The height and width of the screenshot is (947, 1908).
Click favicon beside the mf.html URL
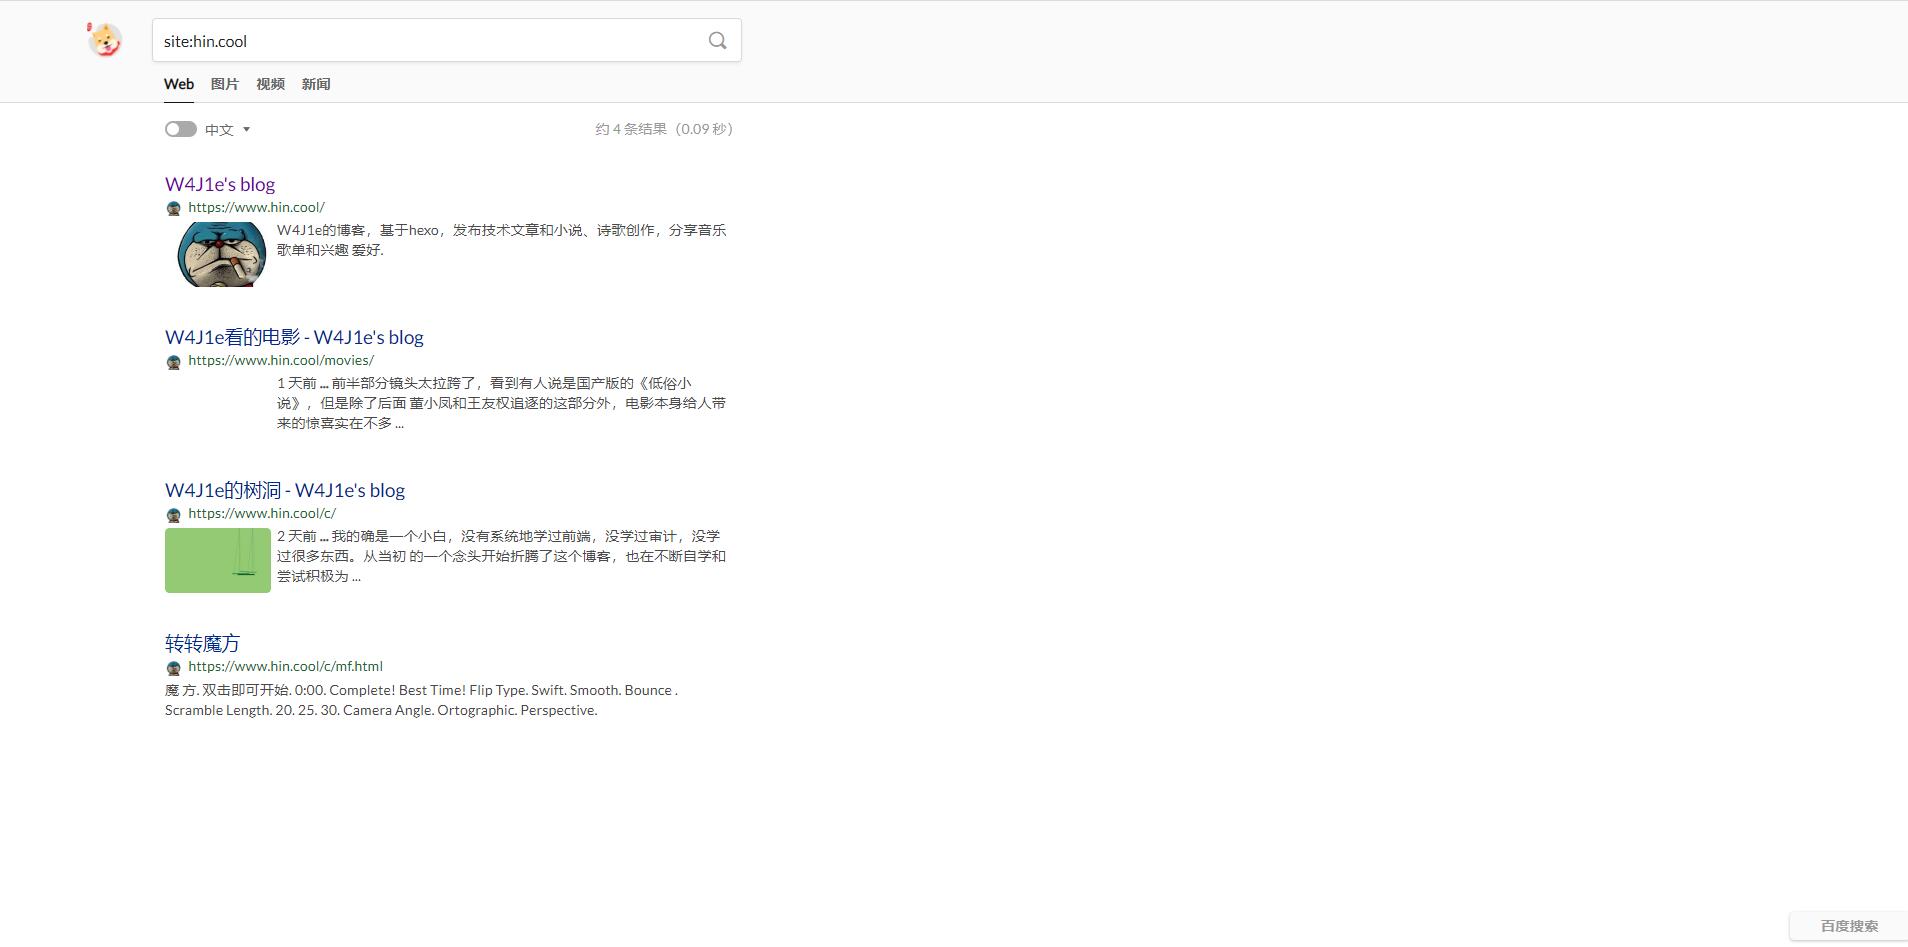click(174, 667)
